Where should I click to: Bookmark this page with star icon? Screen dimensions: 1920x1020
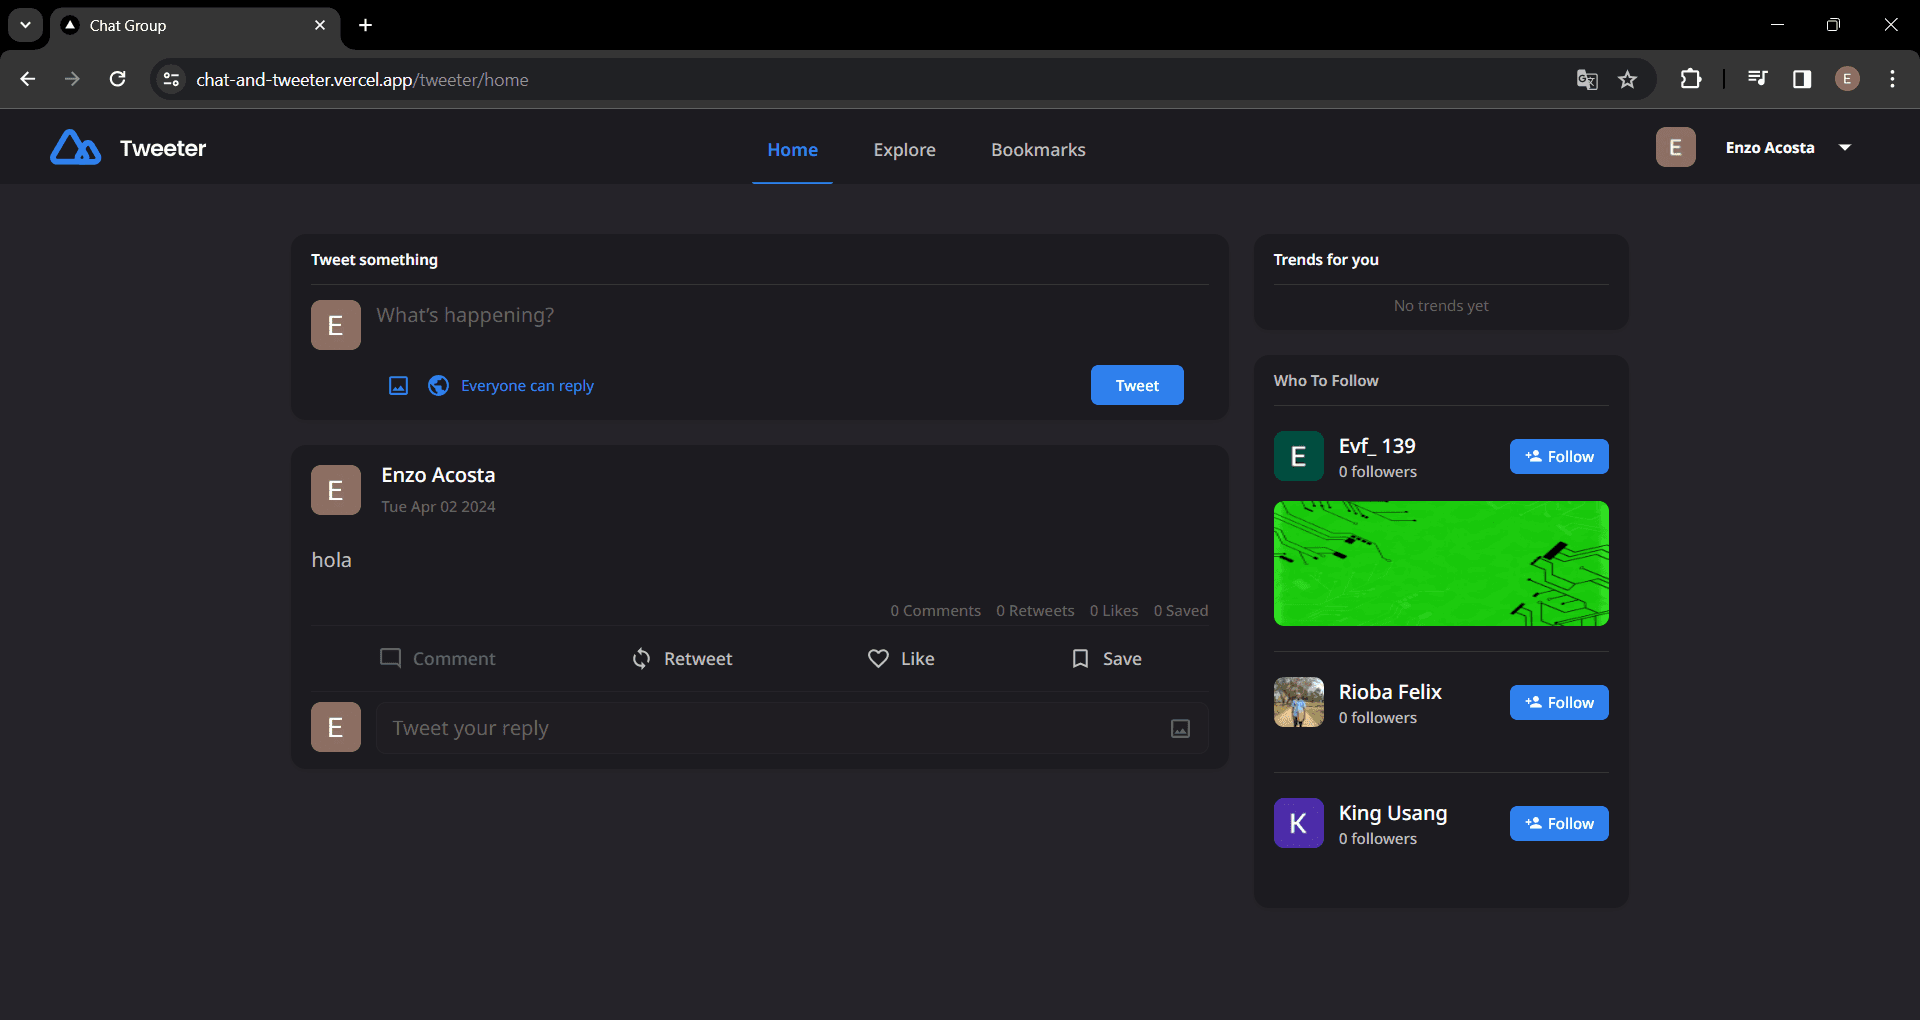click(1627, 80)
